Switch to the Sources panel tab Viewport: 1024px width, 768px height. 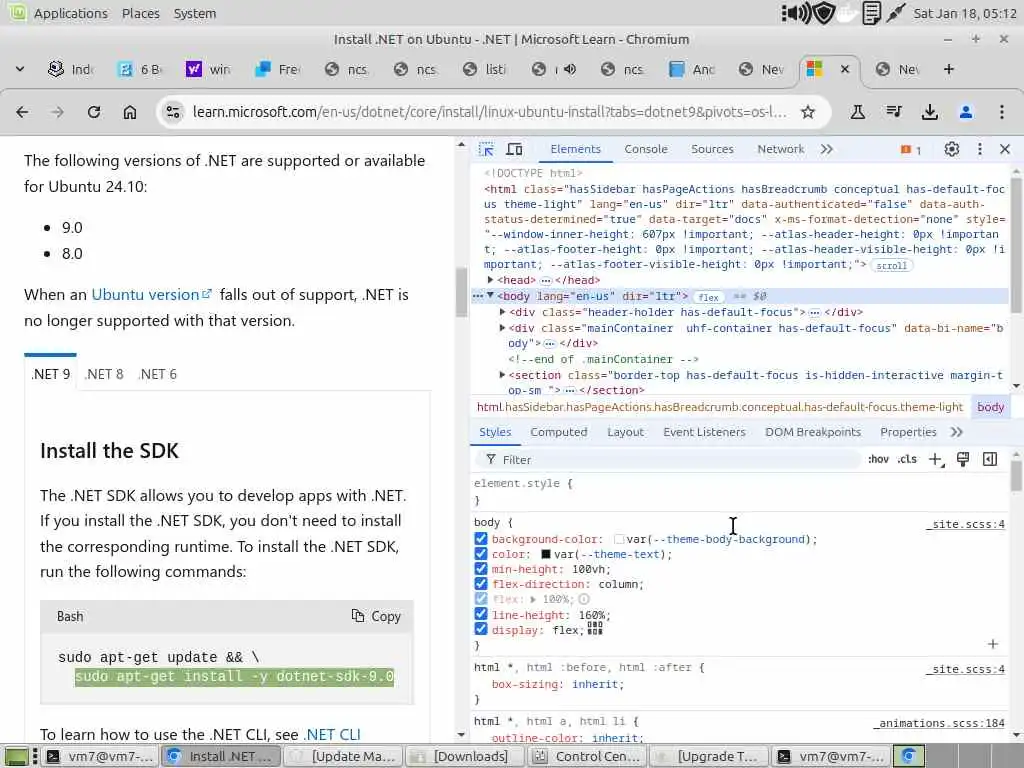tap(712, 150)
